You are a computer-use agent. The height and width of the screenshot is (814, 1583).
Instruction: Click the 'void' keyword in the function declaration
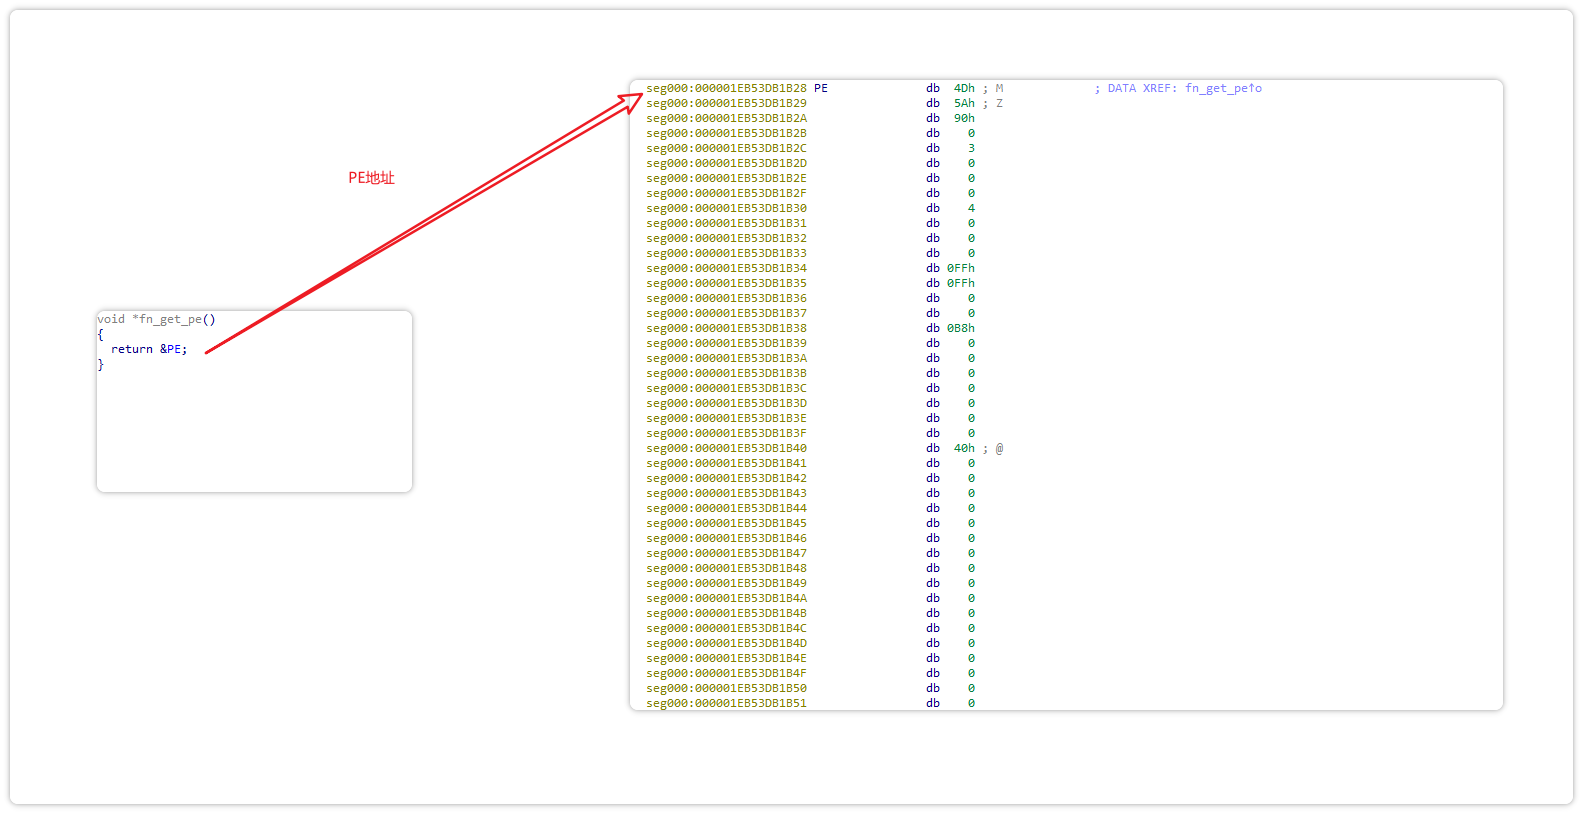(x=111, y=319)
